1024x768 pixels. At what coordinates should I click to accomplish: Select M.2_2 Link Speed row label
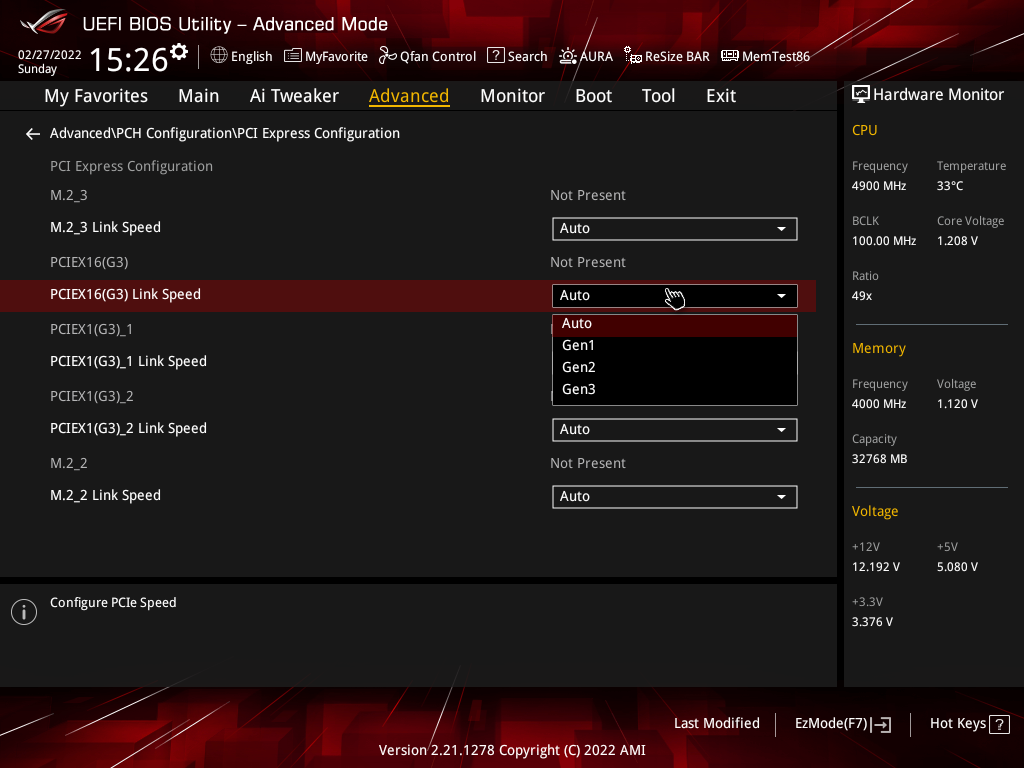[x=105, y=496]
